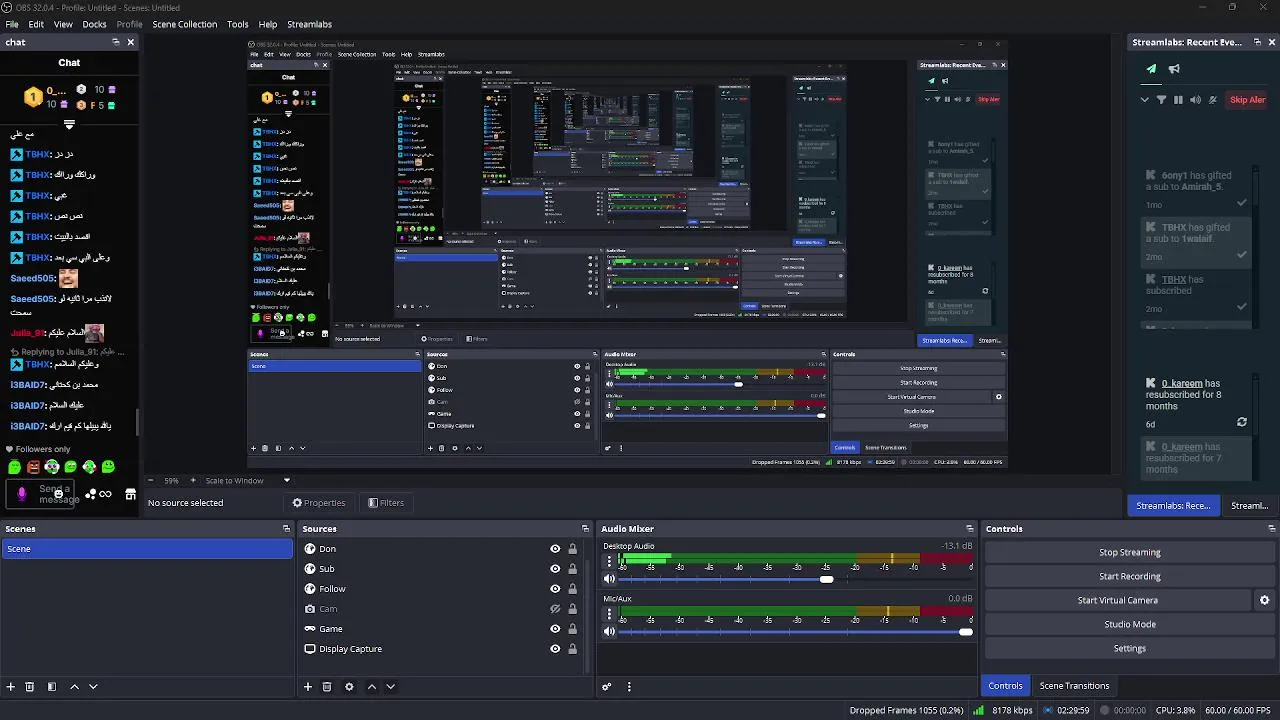Open scene filters icon in Scenes dock
Screen dimensions: 1280x720
52,687
